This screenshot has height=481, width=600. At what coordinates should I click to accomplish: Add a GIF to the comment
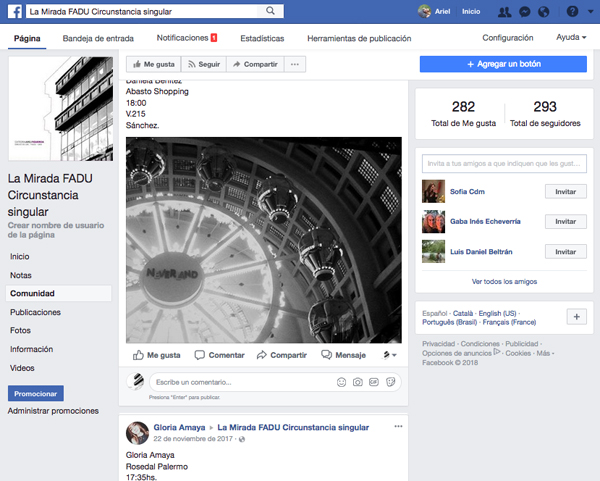coord(374,382)
